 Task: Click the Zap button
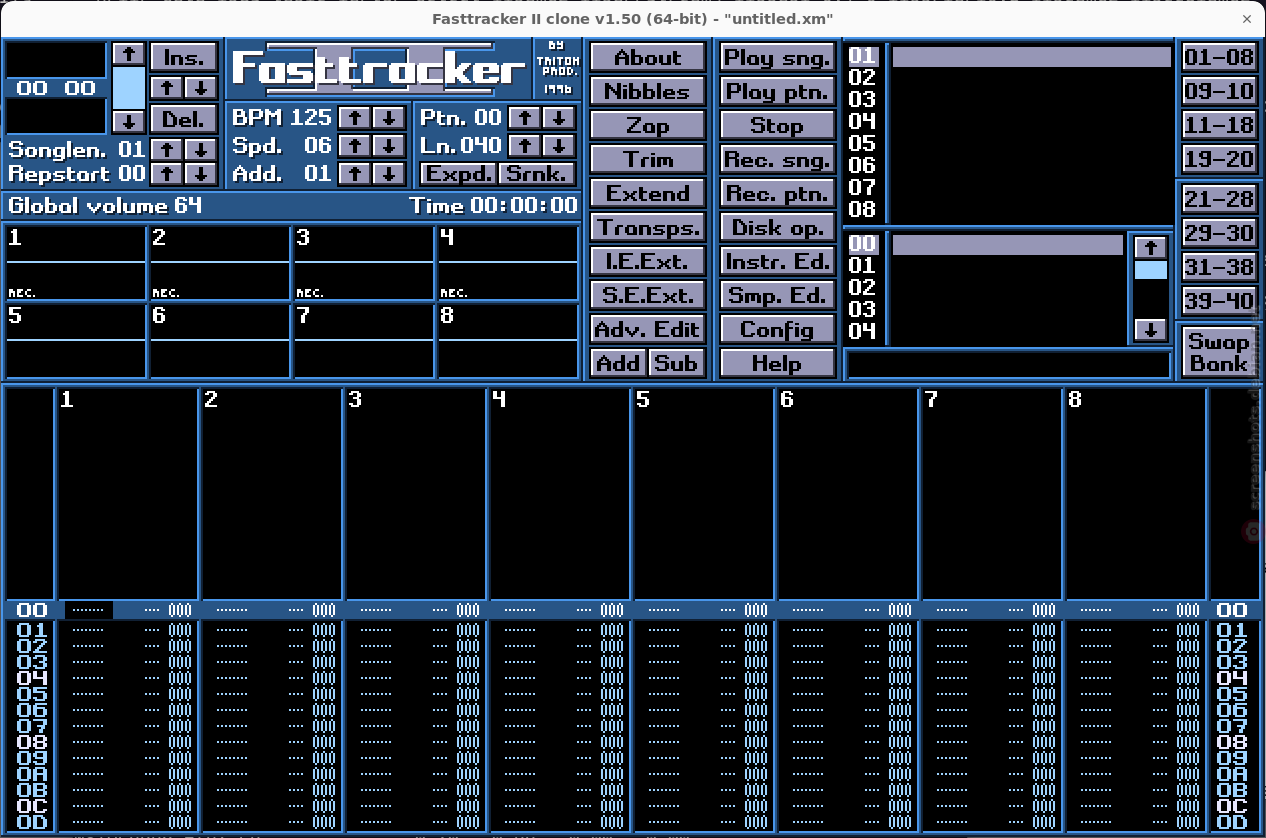point(647,125)
